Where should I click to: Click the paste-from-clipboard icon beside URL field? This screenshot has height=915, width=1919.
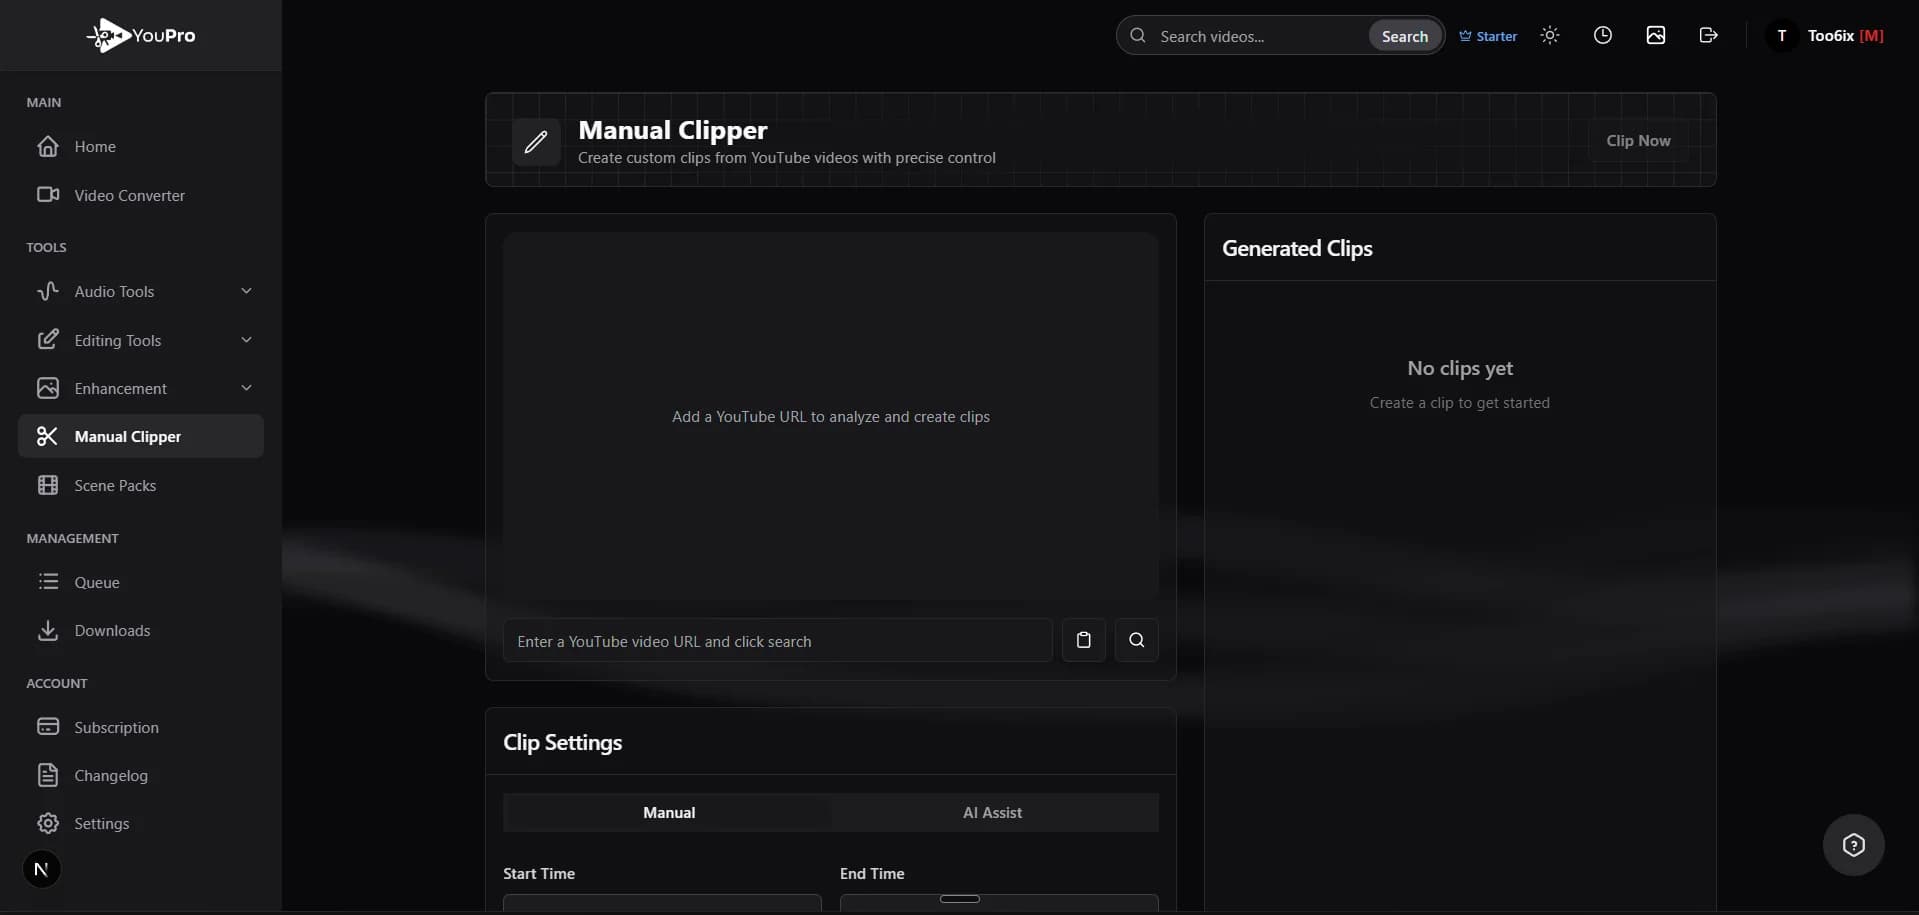(x=1083, y=640)
